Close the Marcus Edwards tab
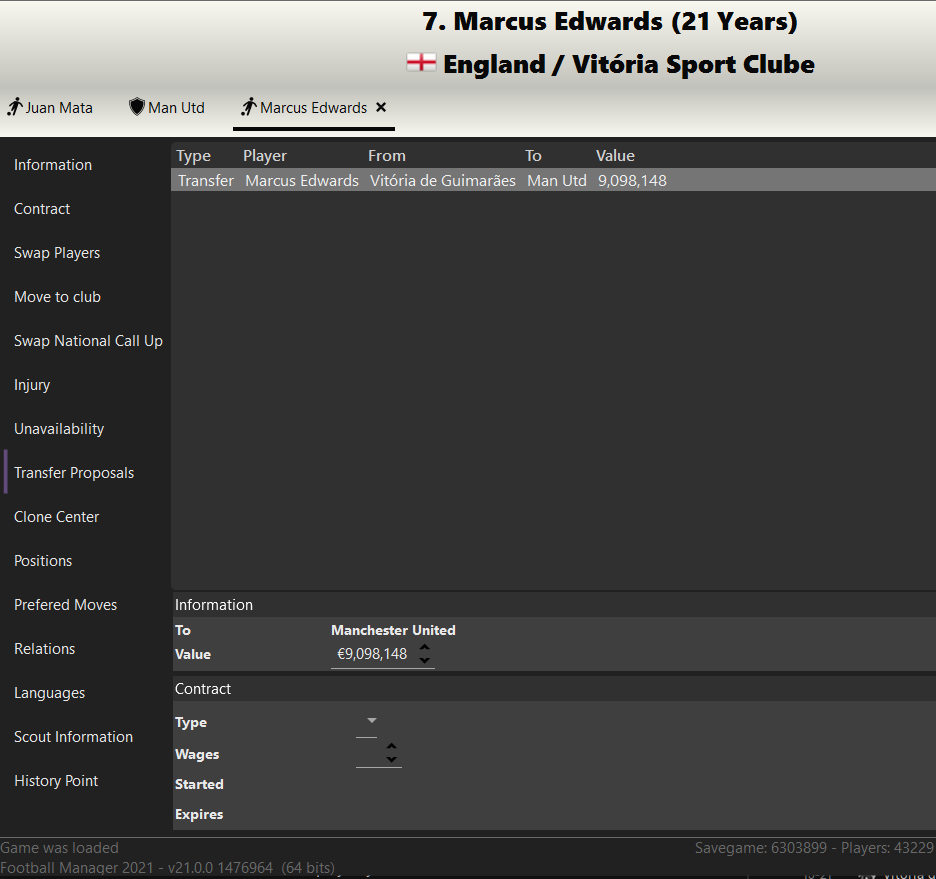The height and width of the screenshot is (879, 936). point(381,107)
